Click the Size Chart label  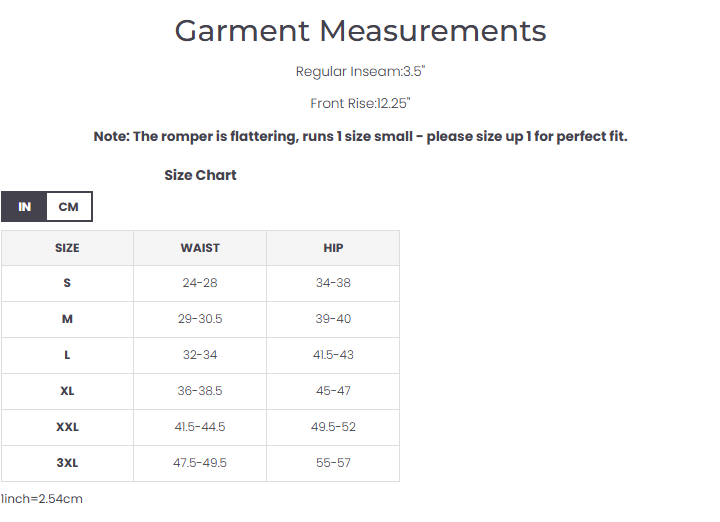pyautogui.click(x=200, y=175)
